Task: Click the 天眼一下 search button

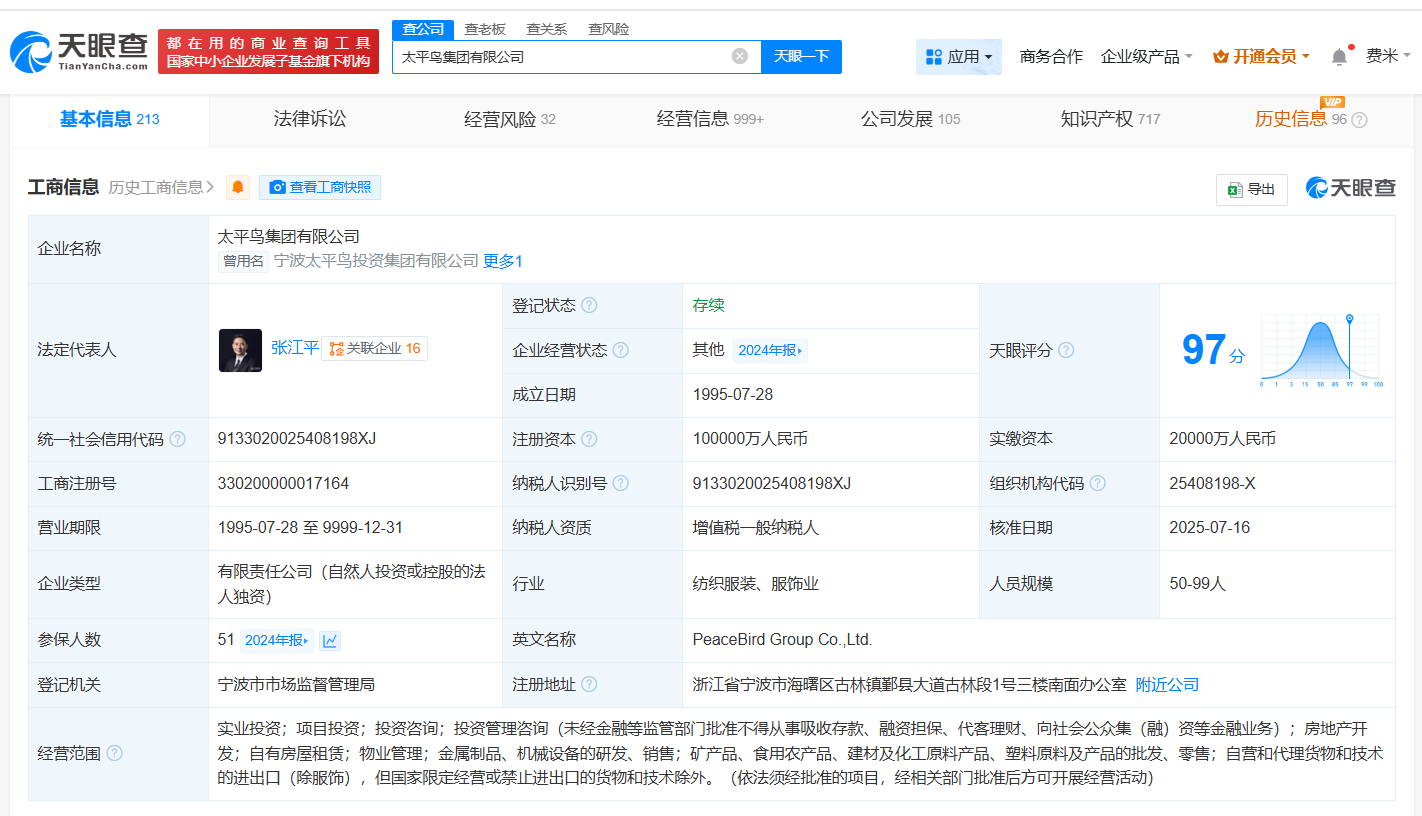Action: pos(801,56)
